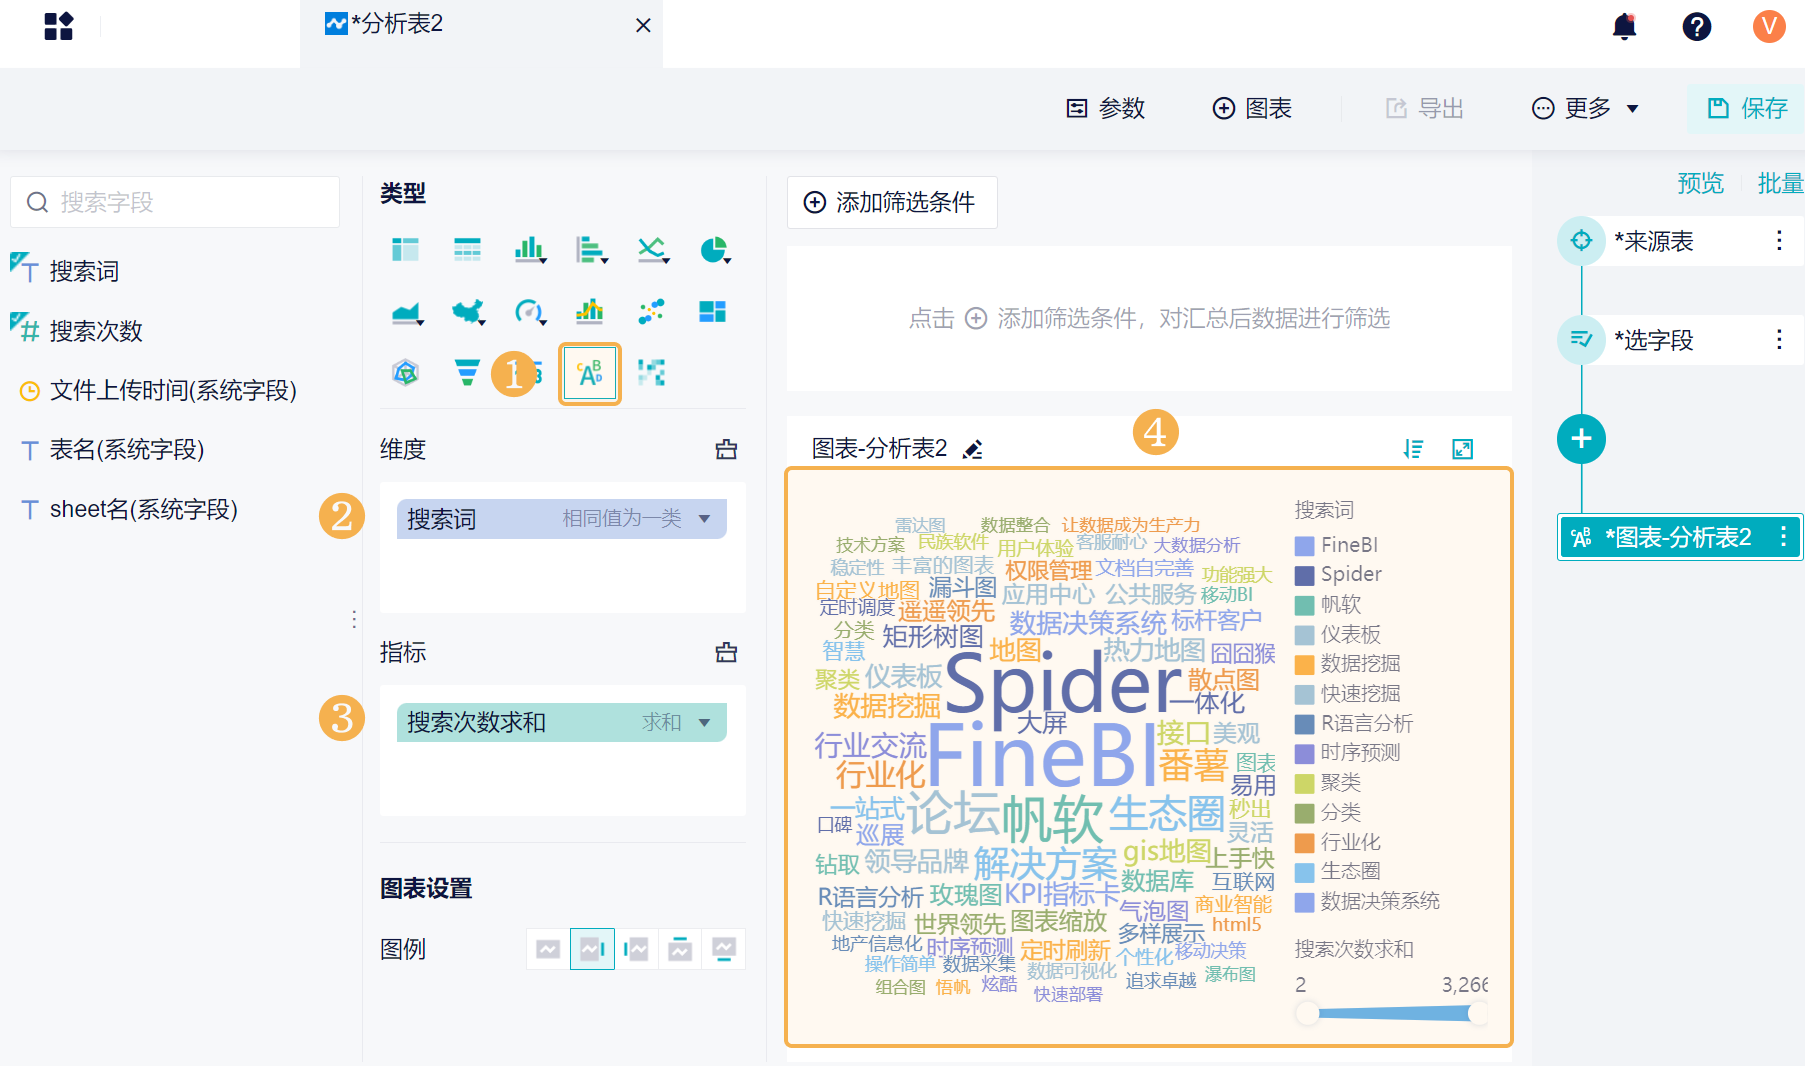Click the 批量 link

[1781, 183]
